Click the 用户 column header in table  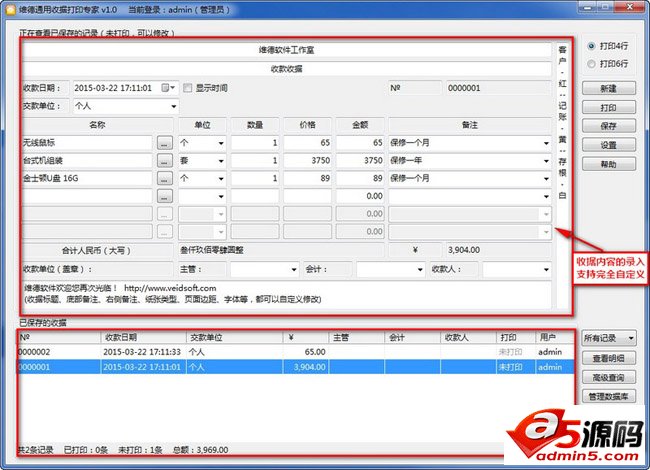point(554,337)
